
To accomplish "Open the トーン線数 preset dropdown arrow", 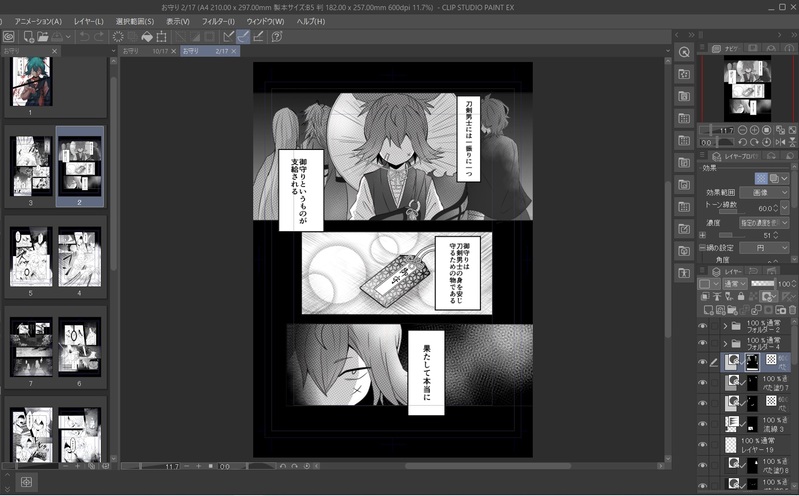I will click(785, 207).
